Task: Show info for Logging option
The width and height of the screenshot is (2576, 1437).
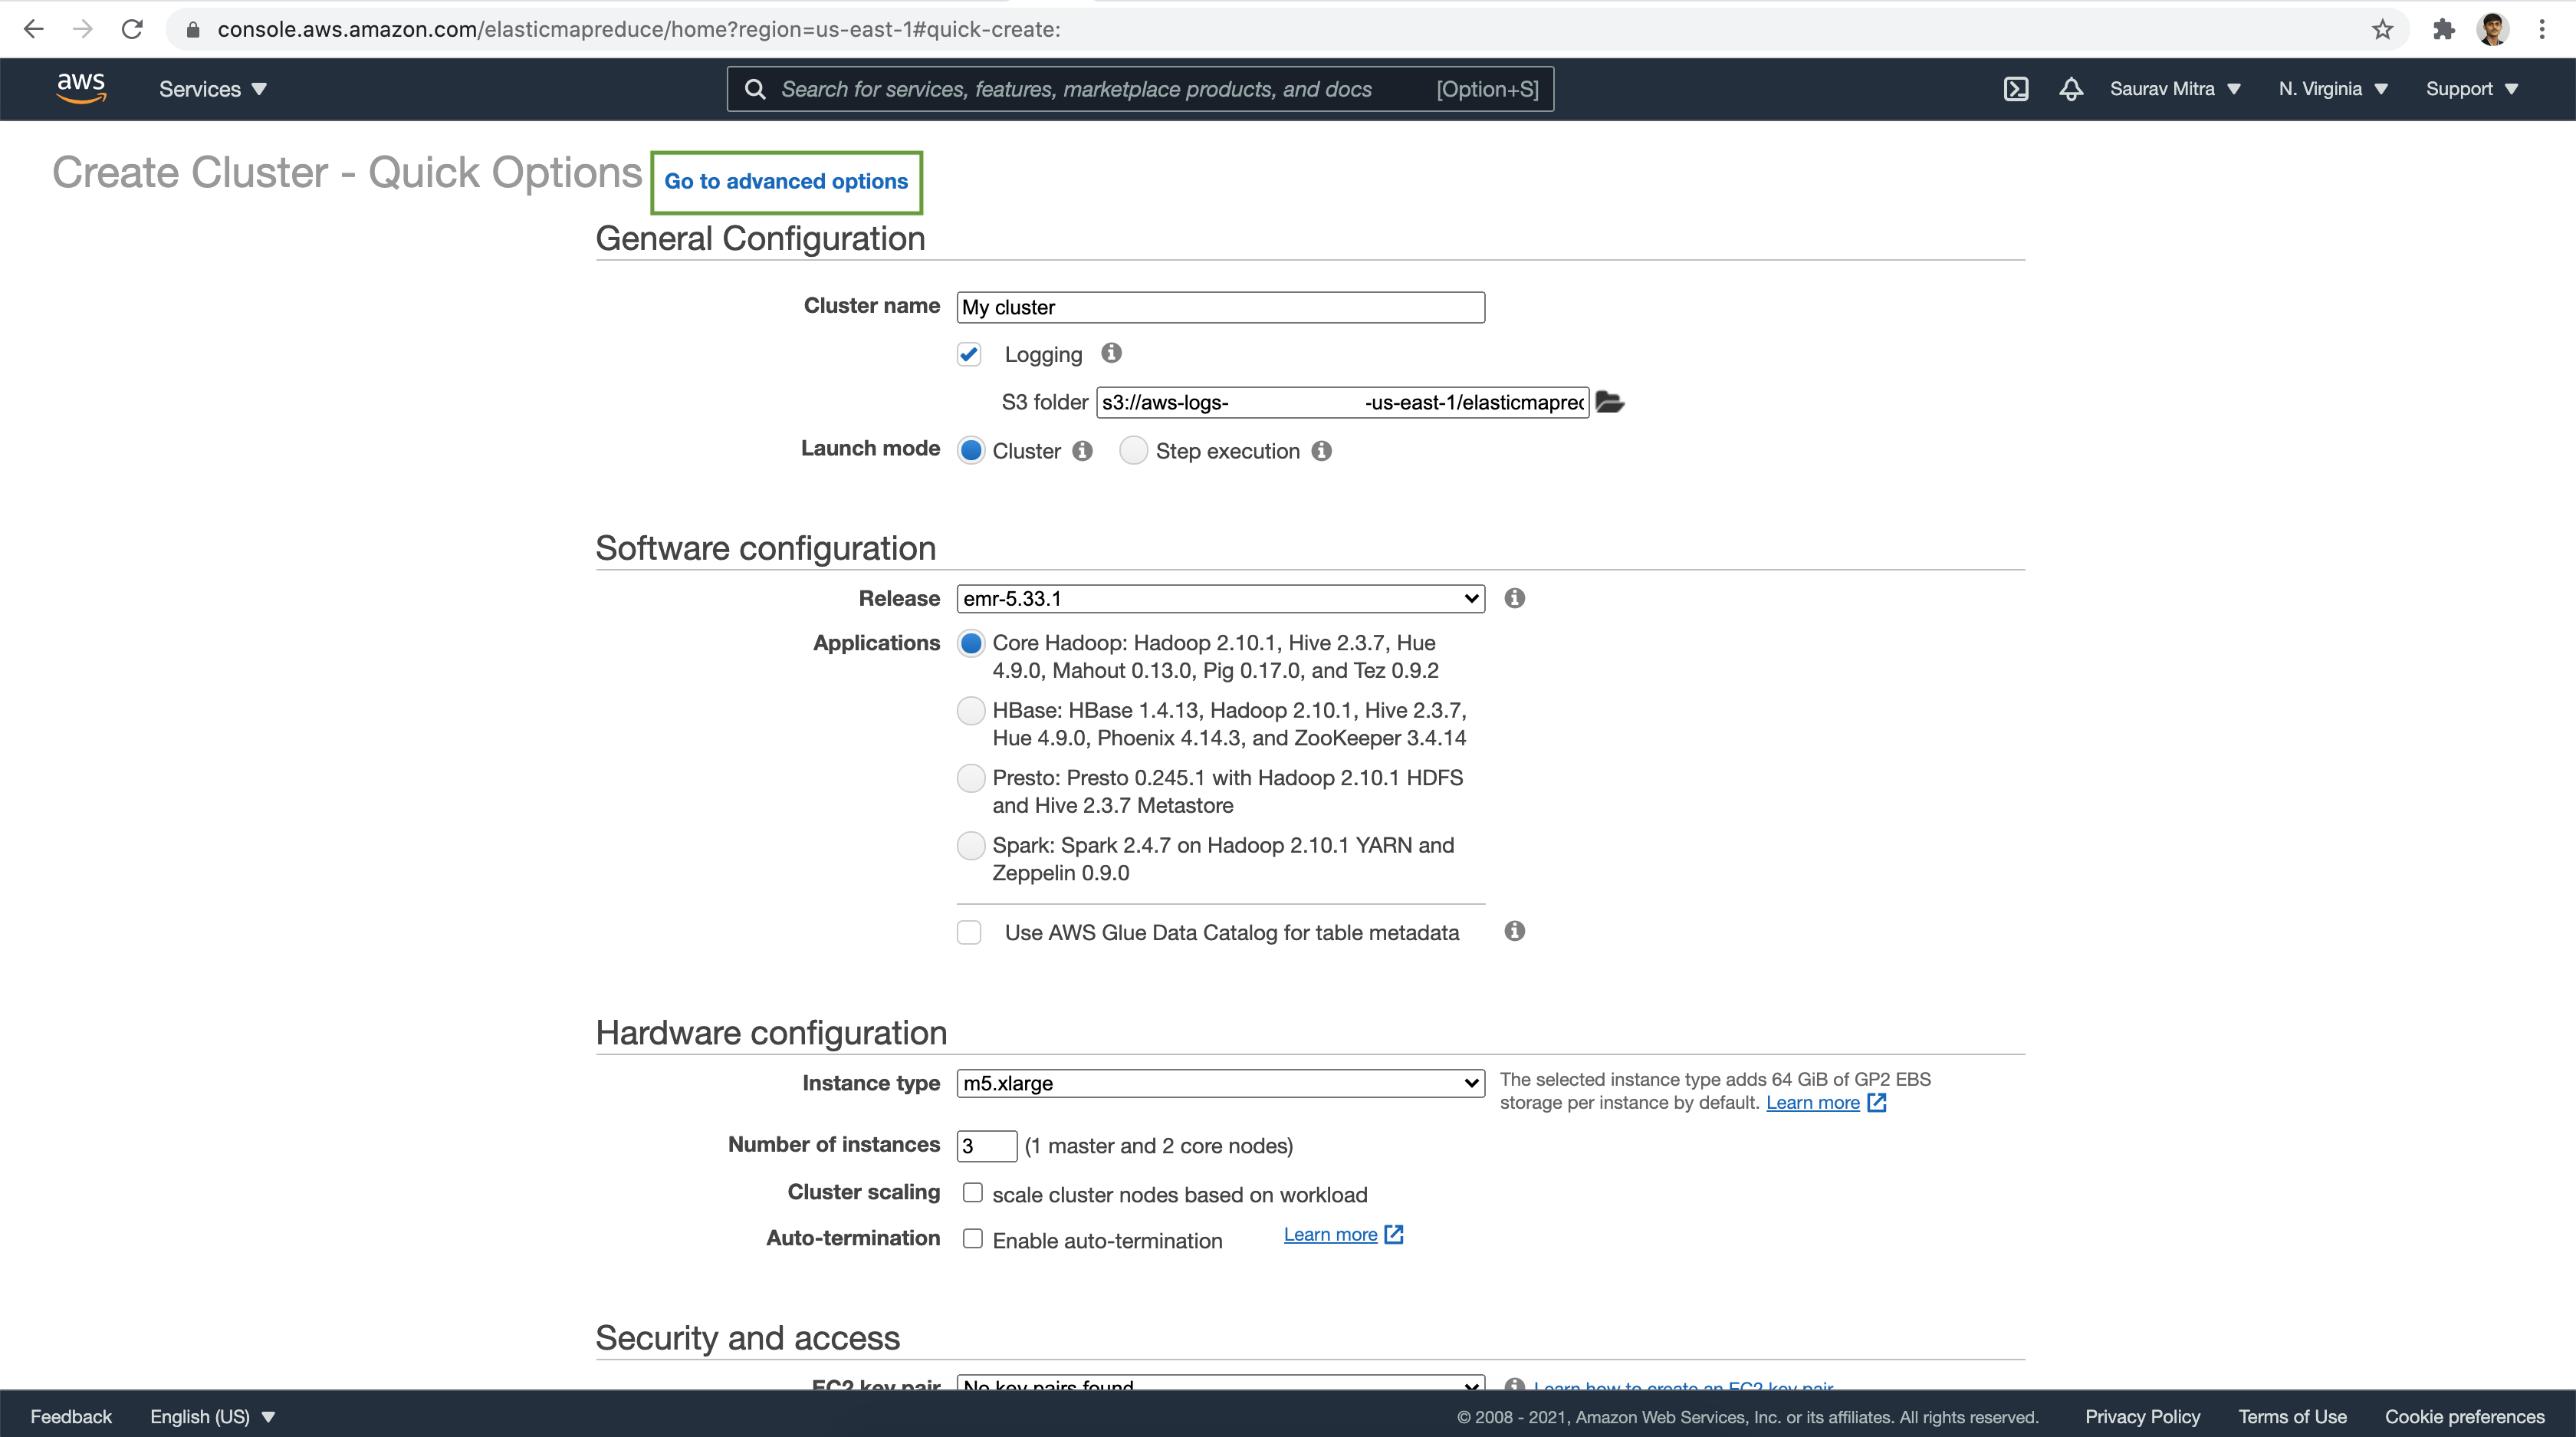Action: (x=1111, y=353)
